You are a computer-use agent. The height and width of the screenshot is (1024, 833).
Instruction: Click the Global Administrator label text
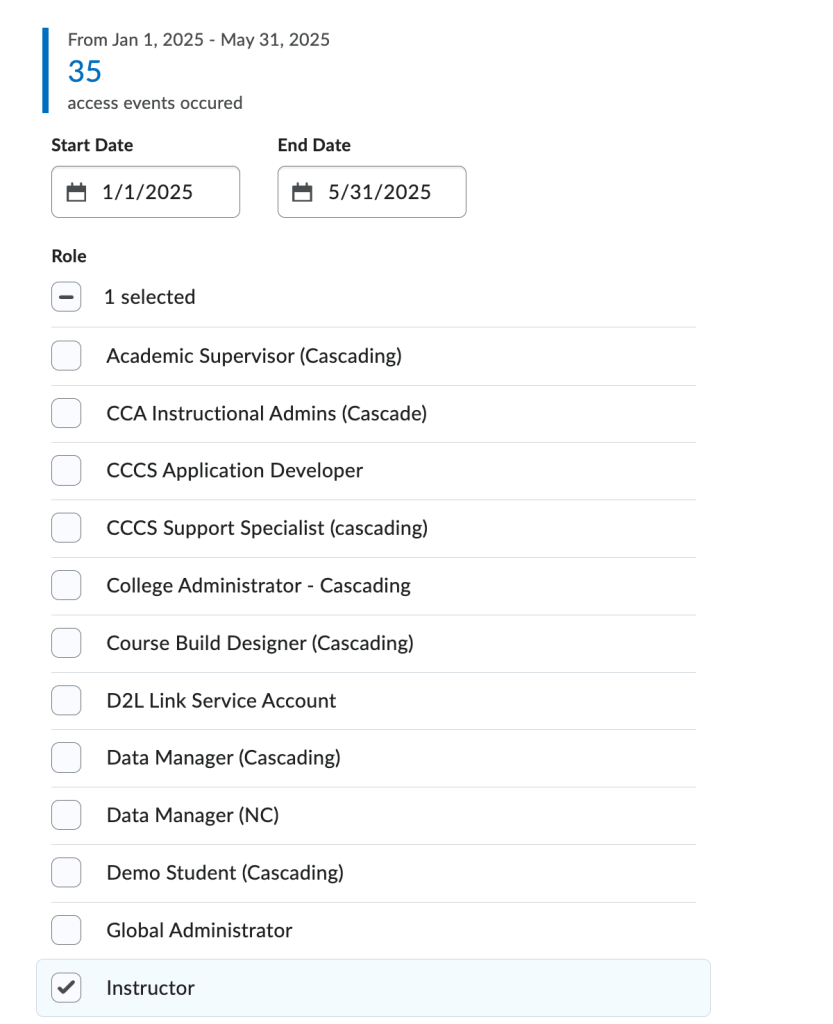[x=199, y=930]
